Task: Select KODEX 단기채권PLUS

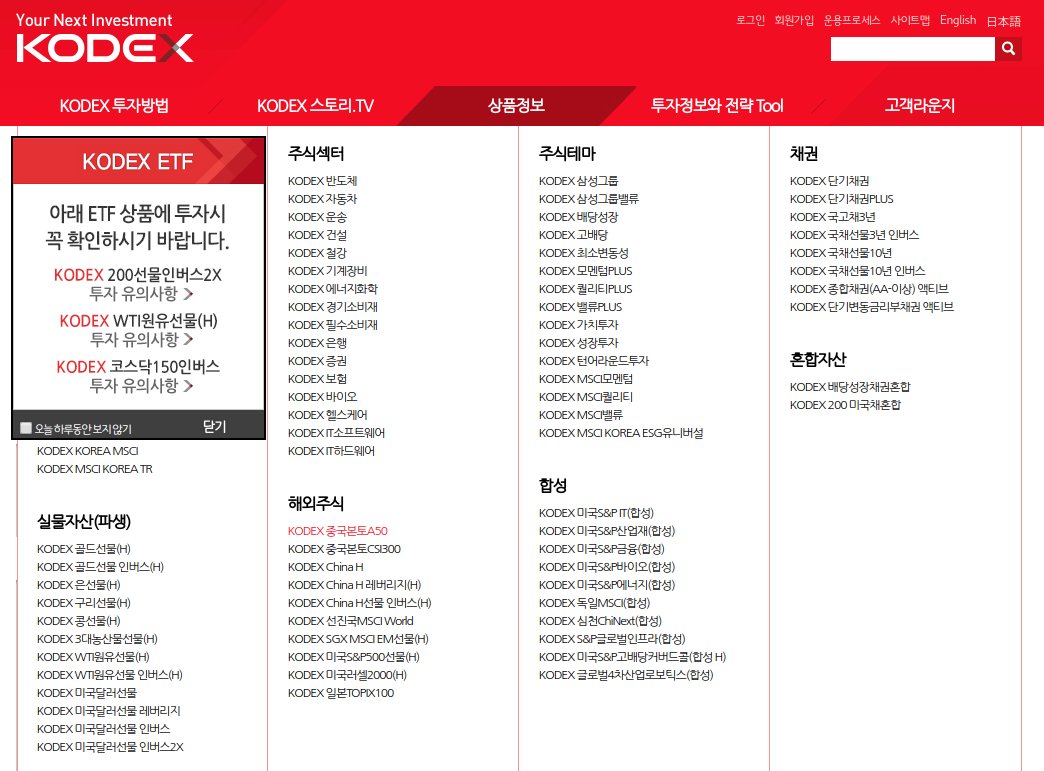Action: point(842,199)
